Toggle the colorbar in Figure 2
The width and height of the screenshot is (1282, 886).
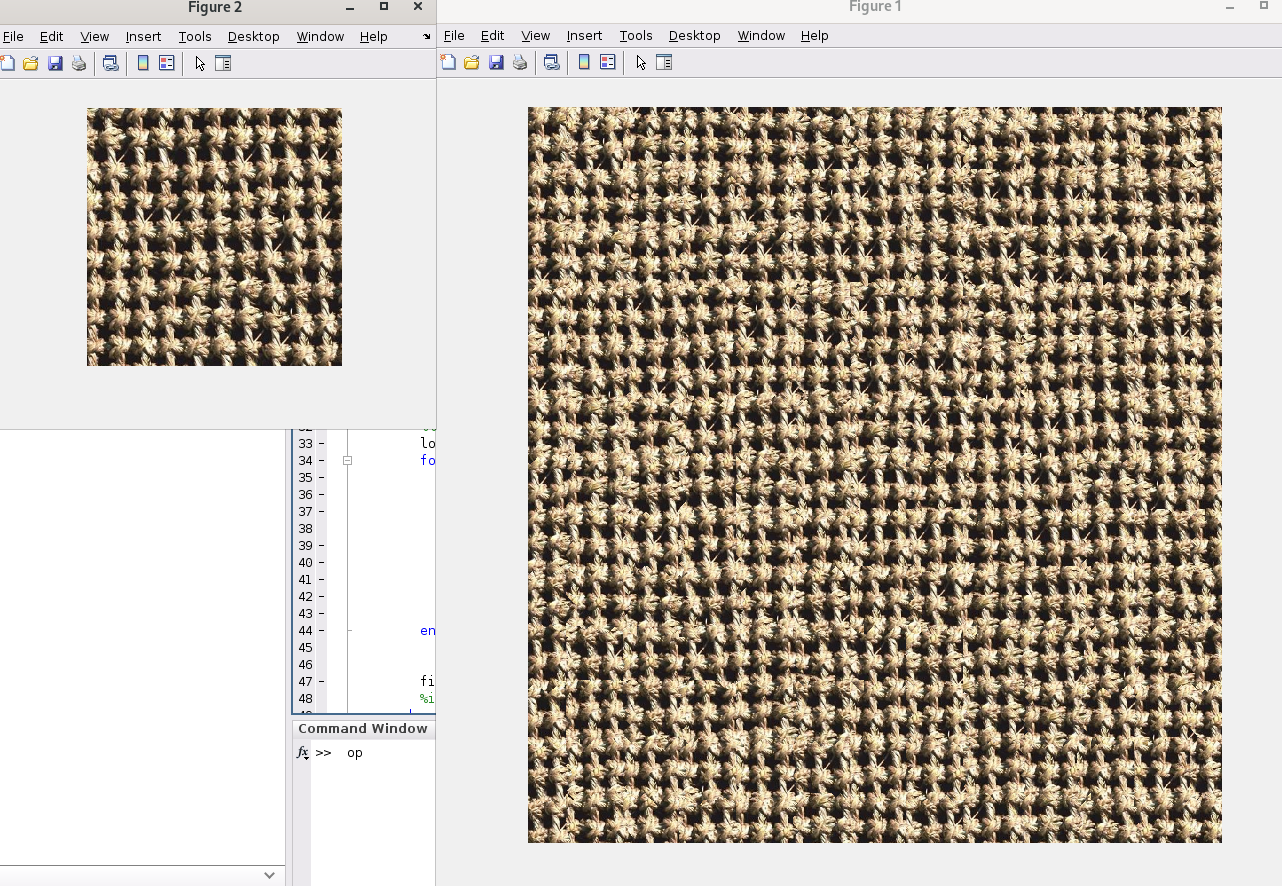click(143, 62)
